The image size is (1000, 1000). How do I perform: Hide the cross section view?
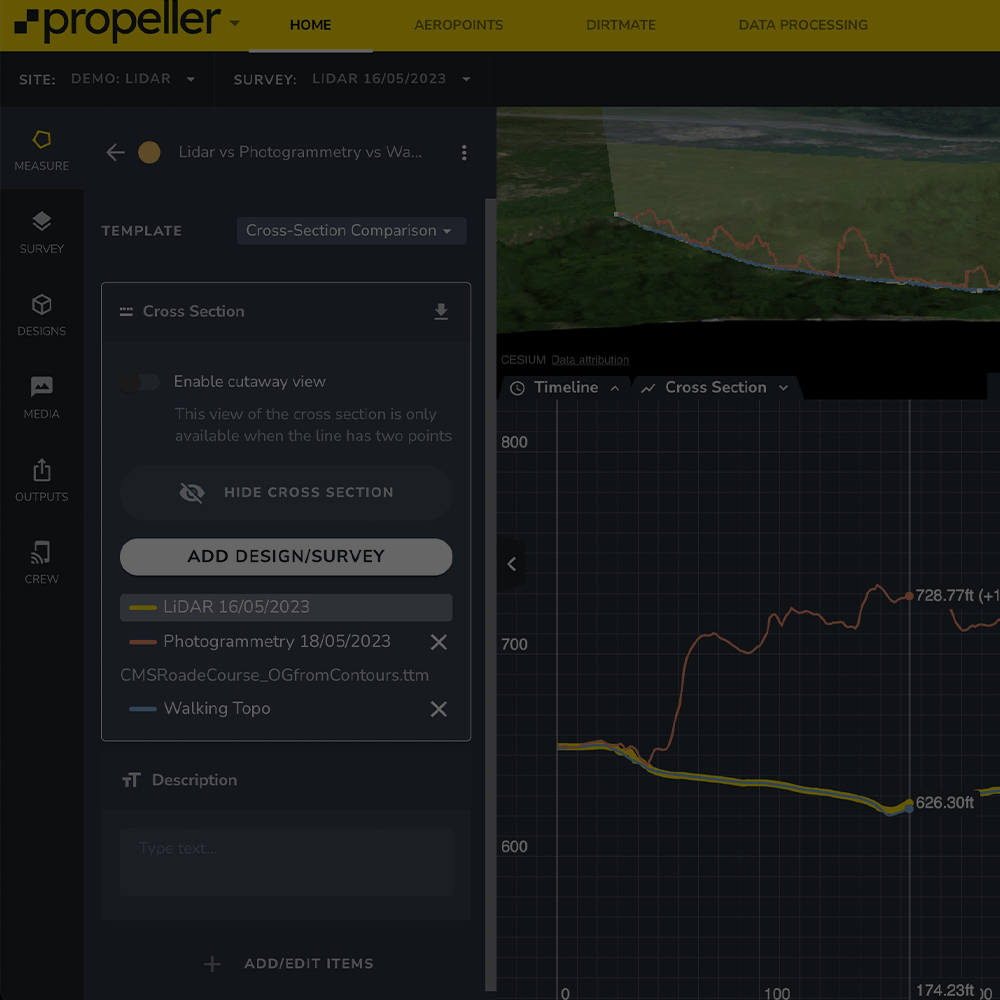(286, 492)
